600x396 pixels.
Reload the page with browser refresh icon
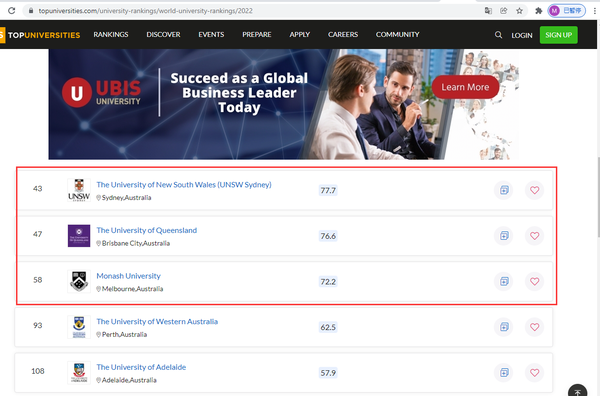(11, 11)
